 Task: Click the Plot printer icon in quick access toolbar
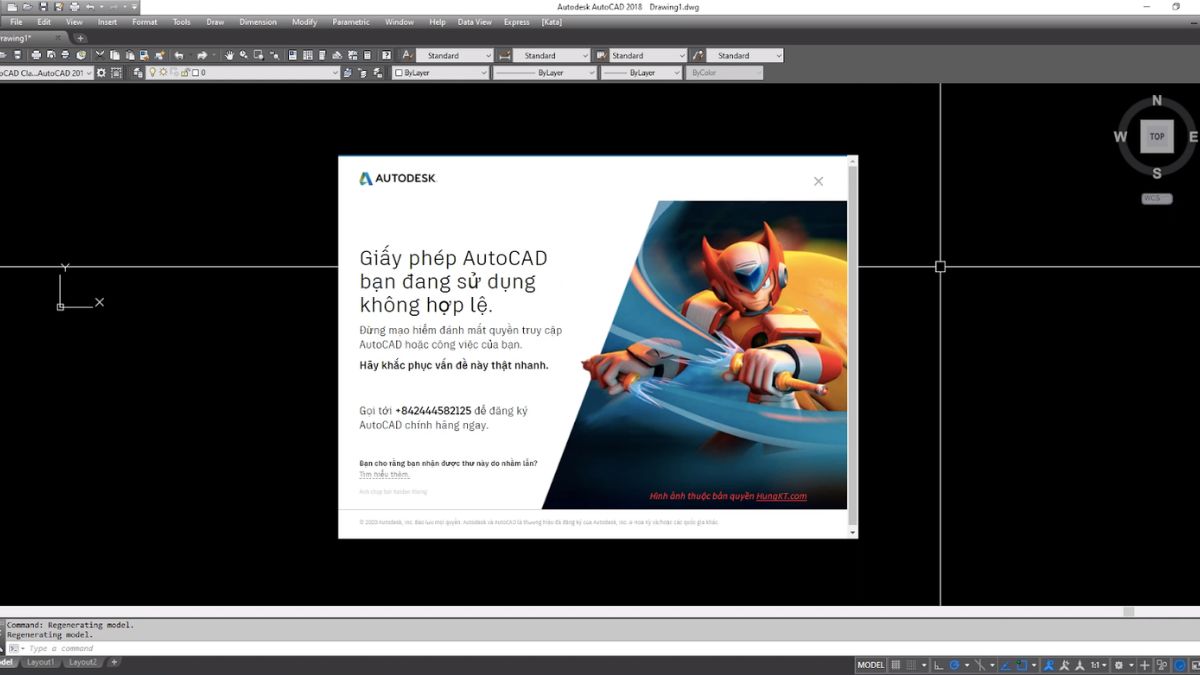point(74,6)
